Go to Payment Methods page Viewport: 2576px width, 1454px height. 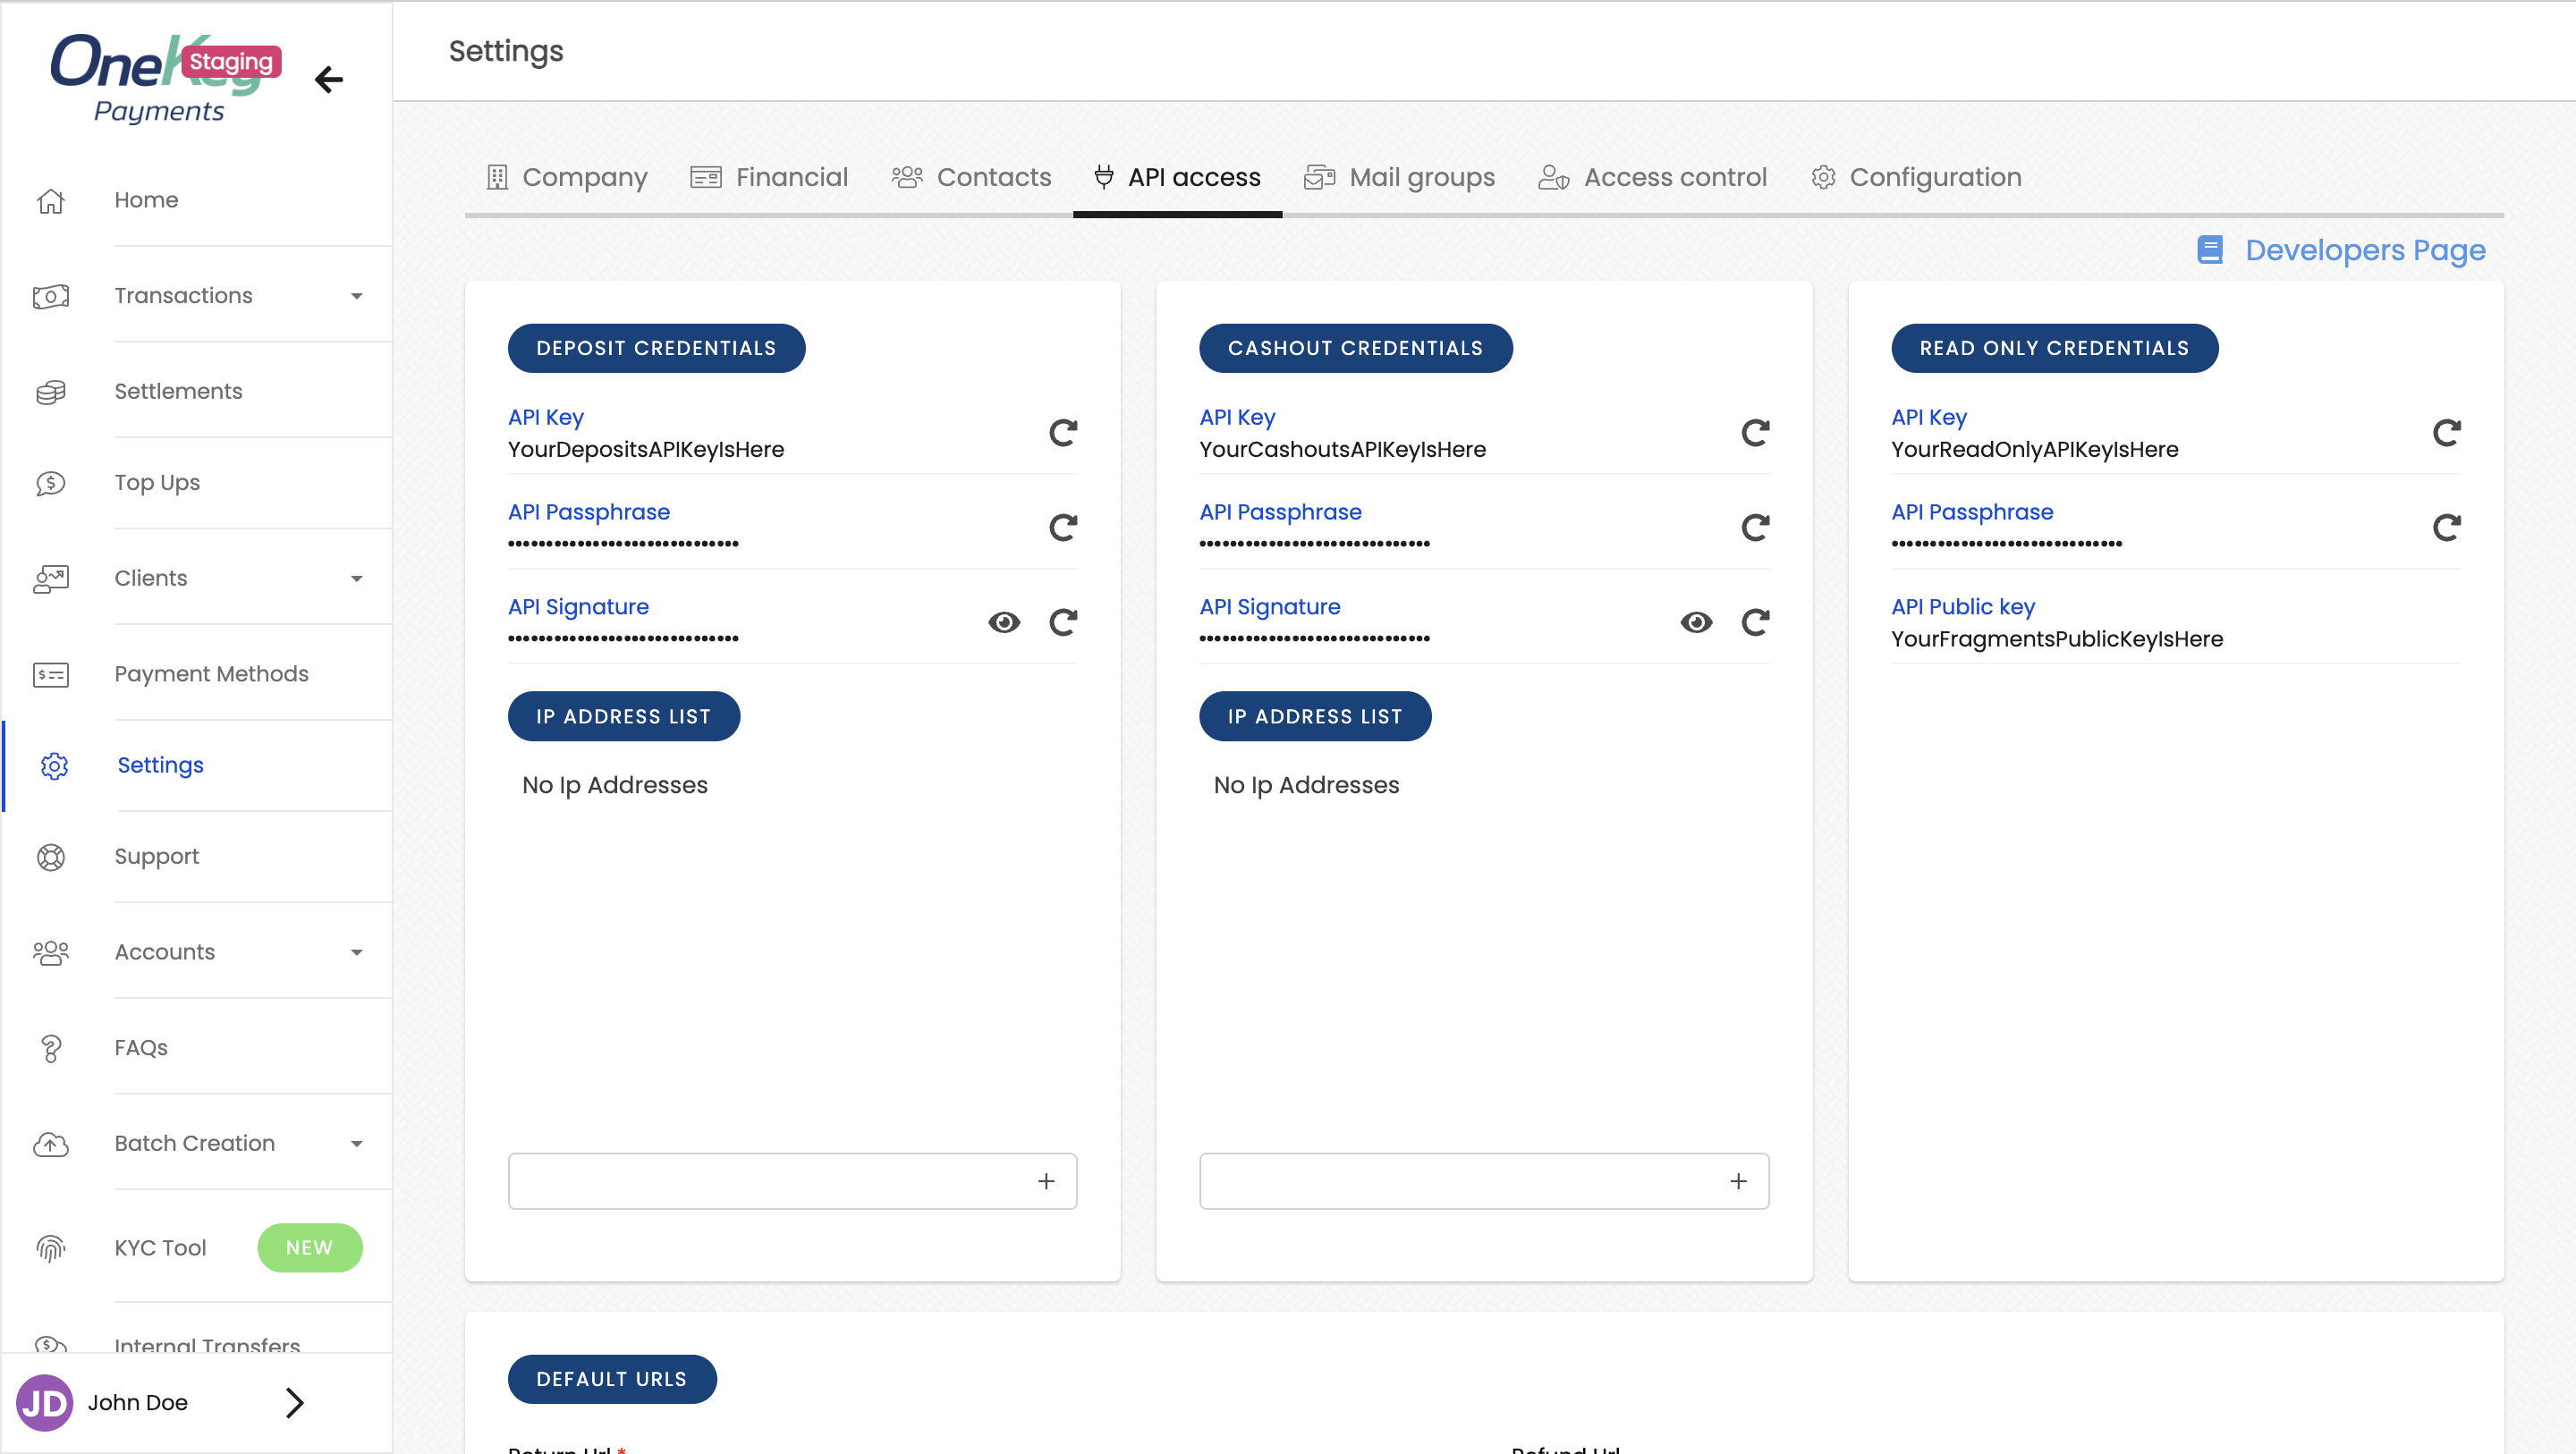coord(211,673)
